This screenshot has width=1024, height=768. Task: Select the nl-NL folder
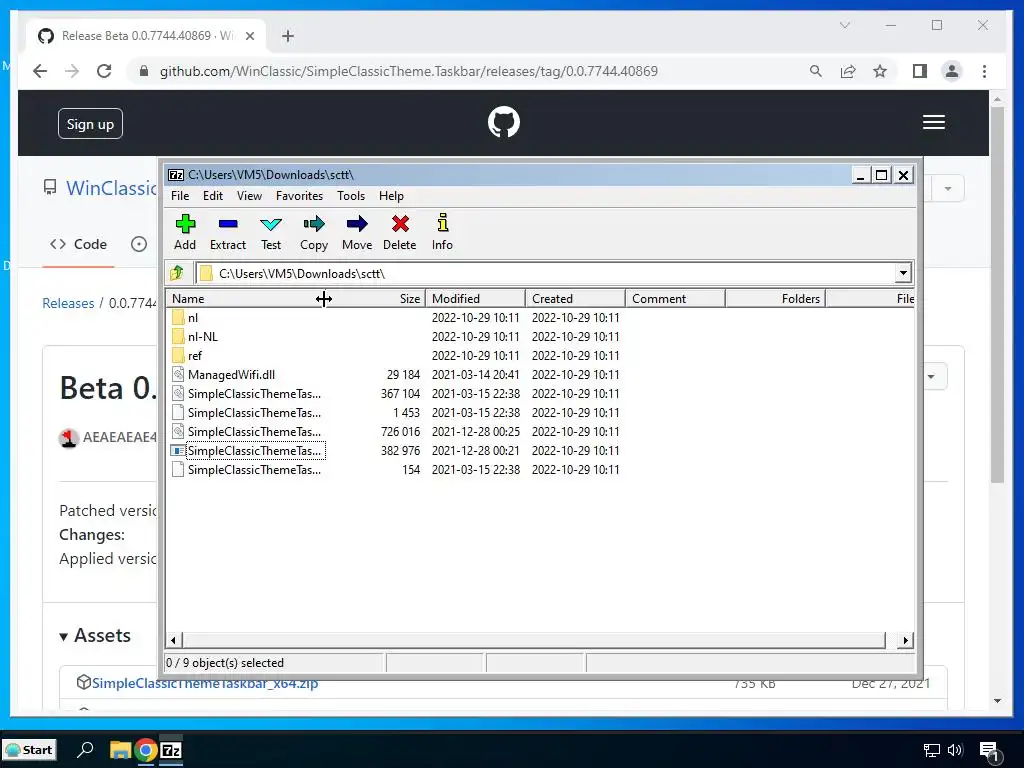click(202, 337)
